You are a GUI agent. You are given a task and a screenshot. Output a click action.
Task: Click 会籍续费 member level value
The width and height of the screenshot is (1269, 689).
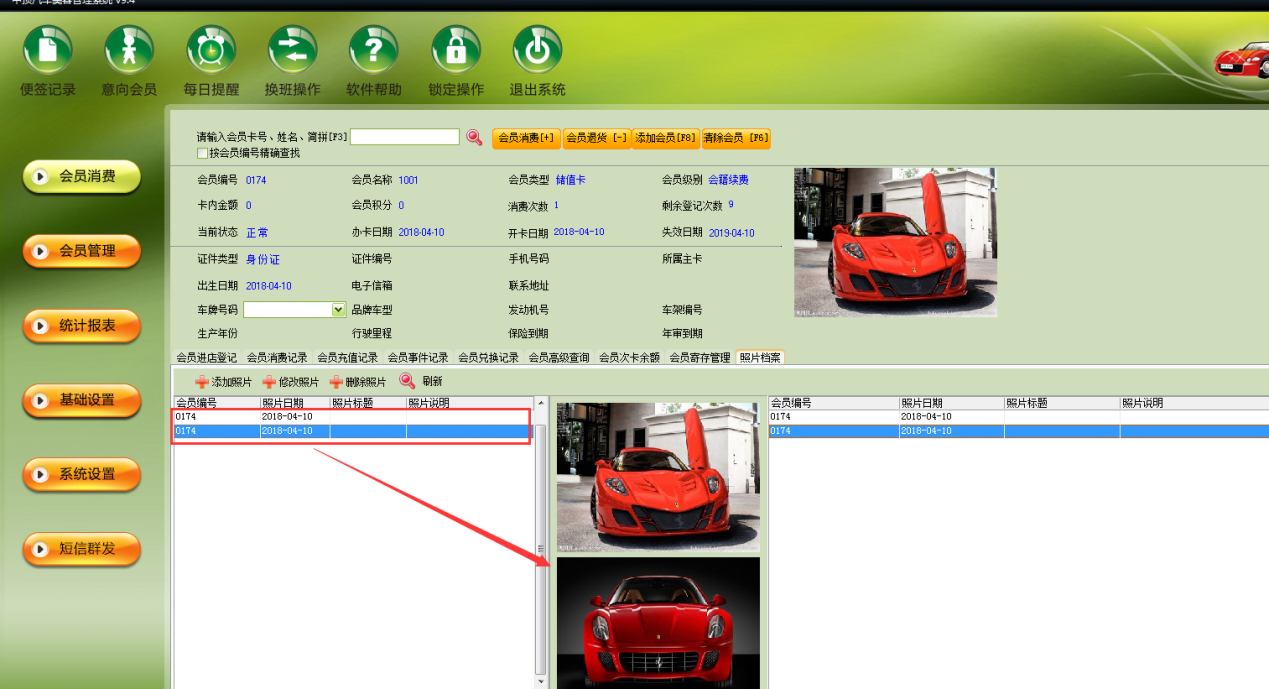[729, 180]
